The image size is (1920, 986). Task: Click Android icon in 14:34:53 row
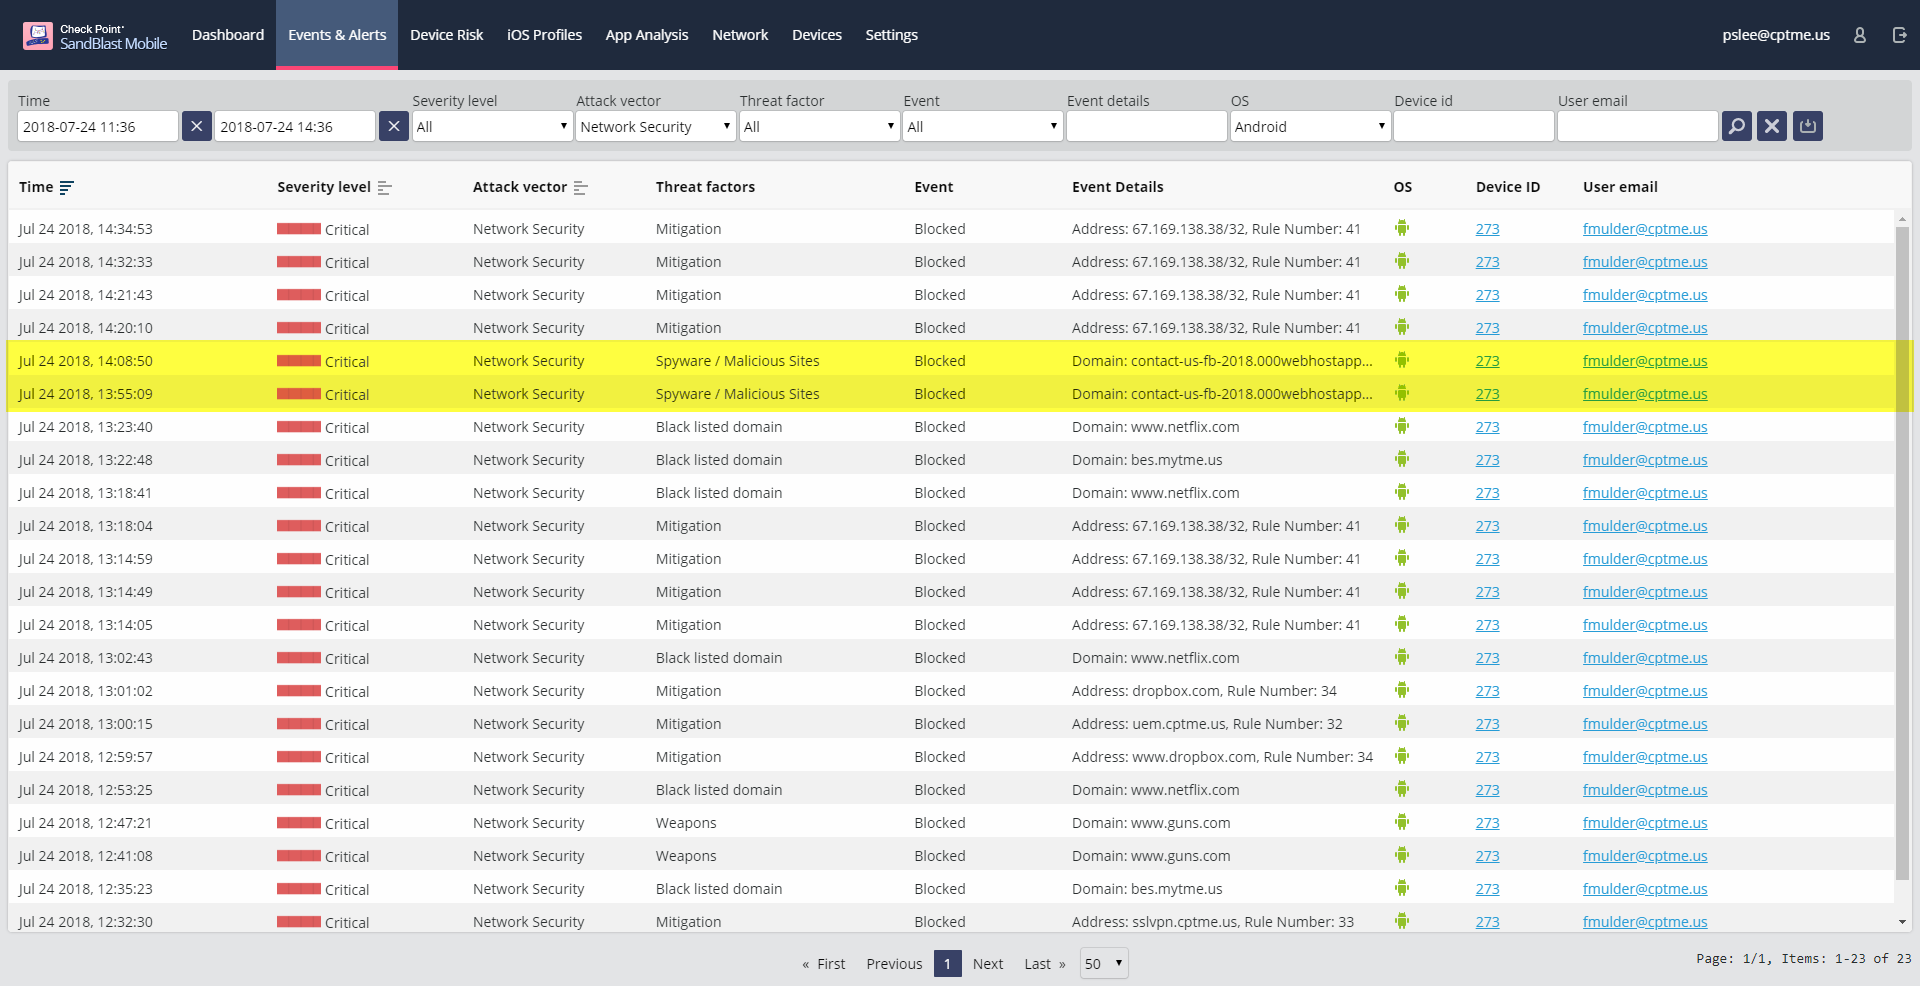click(1402, 228)
